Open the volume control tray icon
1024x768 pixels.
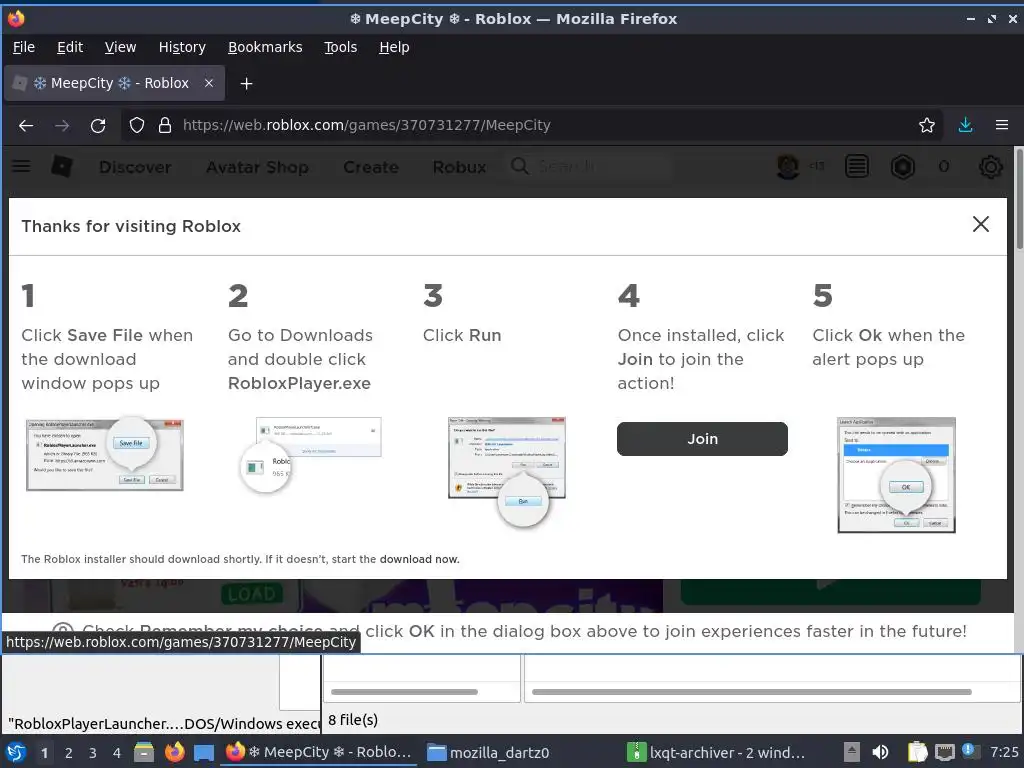pyautogui.click(x=880, y=752)
